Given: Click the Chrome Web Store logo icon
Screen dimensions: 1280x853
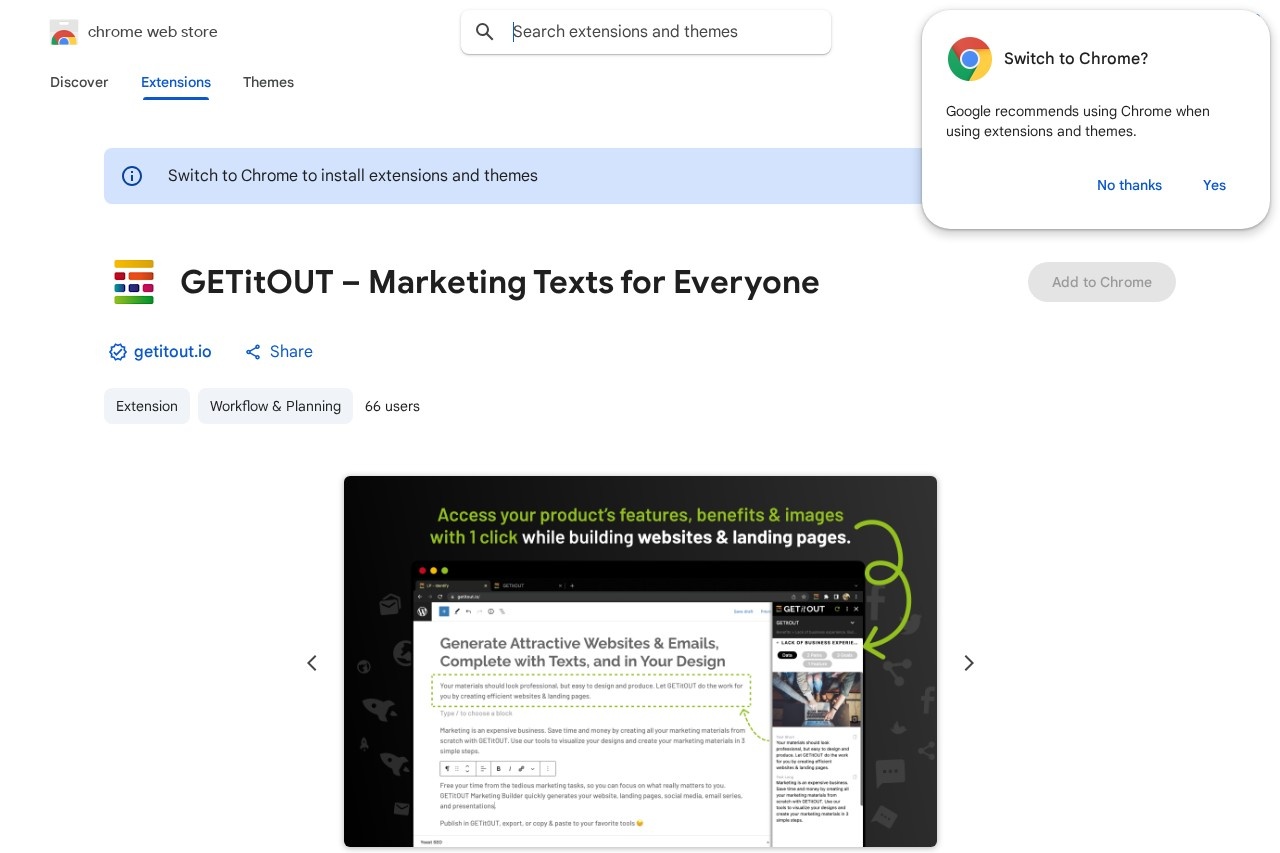Looking at the screenshot, I should click(x=64, y=32).
